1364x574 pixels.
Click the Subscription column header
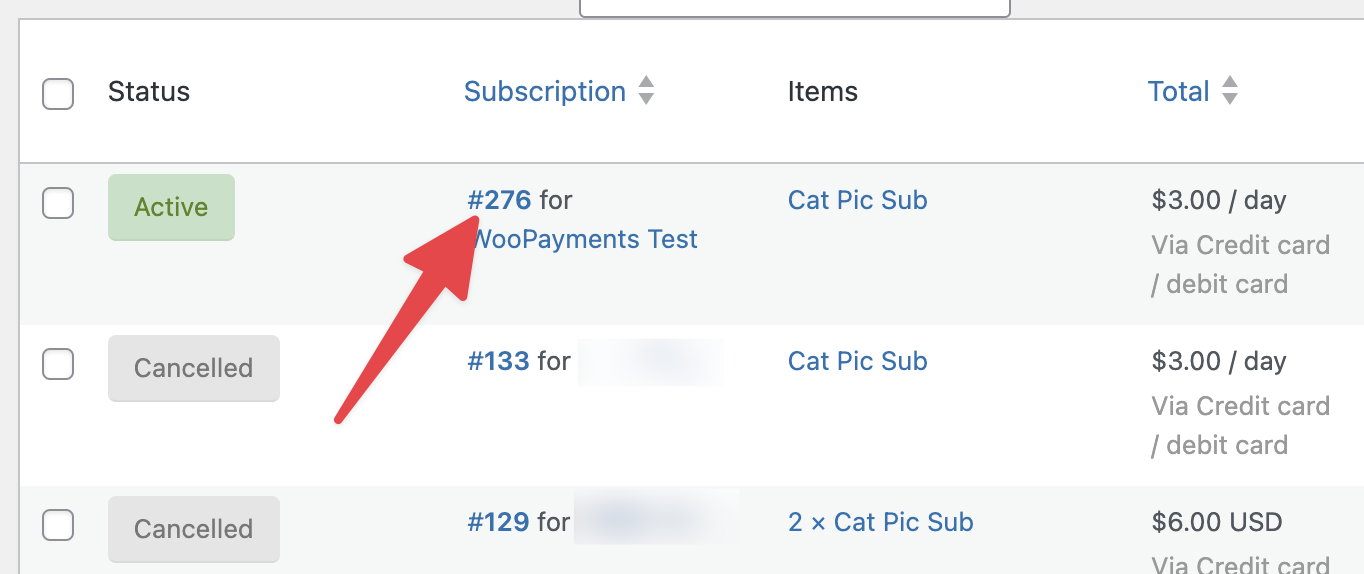(545, 92)
